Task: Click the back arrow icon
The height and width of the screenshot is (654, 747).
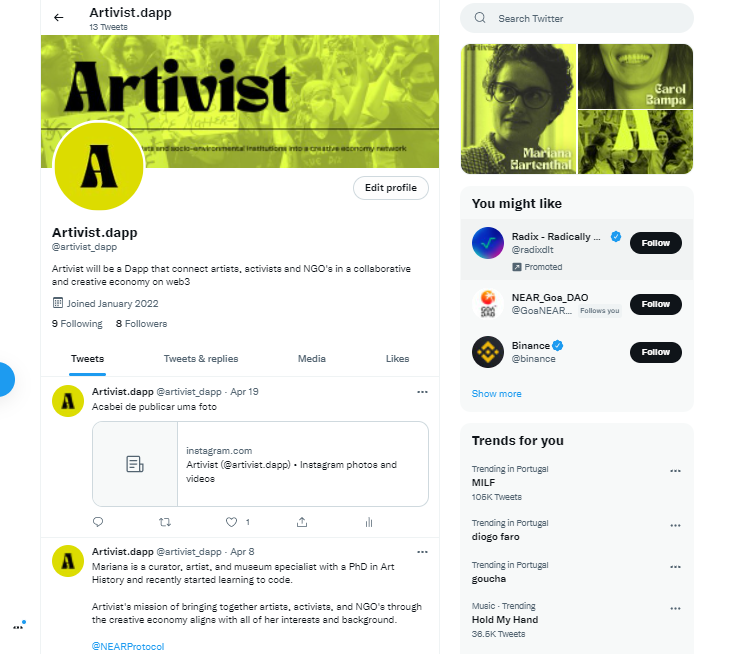Action: pos(59,18)
